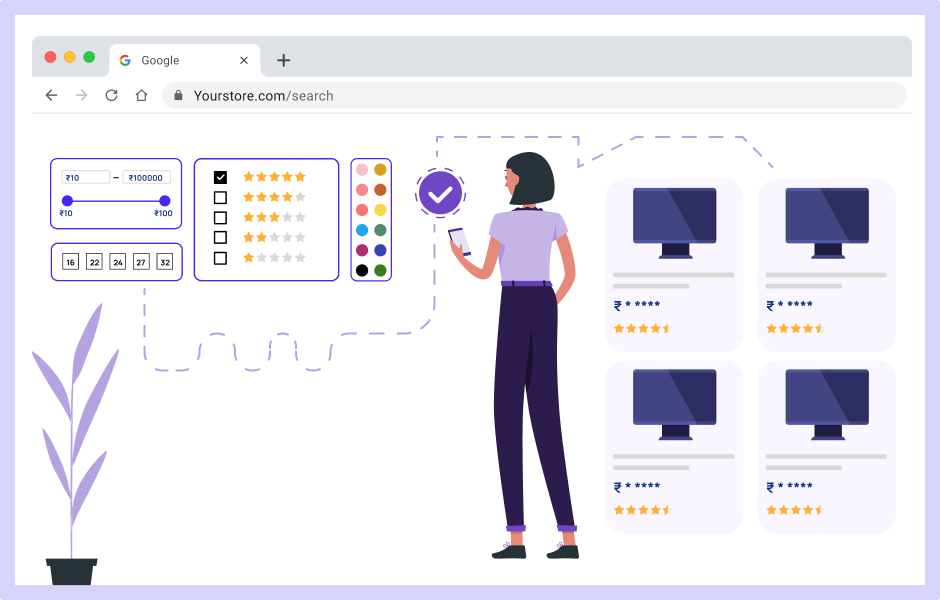Image resolution: width=940 pixels, height=600 pixels.
Task: Pick the dark green color swatch
Action: [380, 270]
